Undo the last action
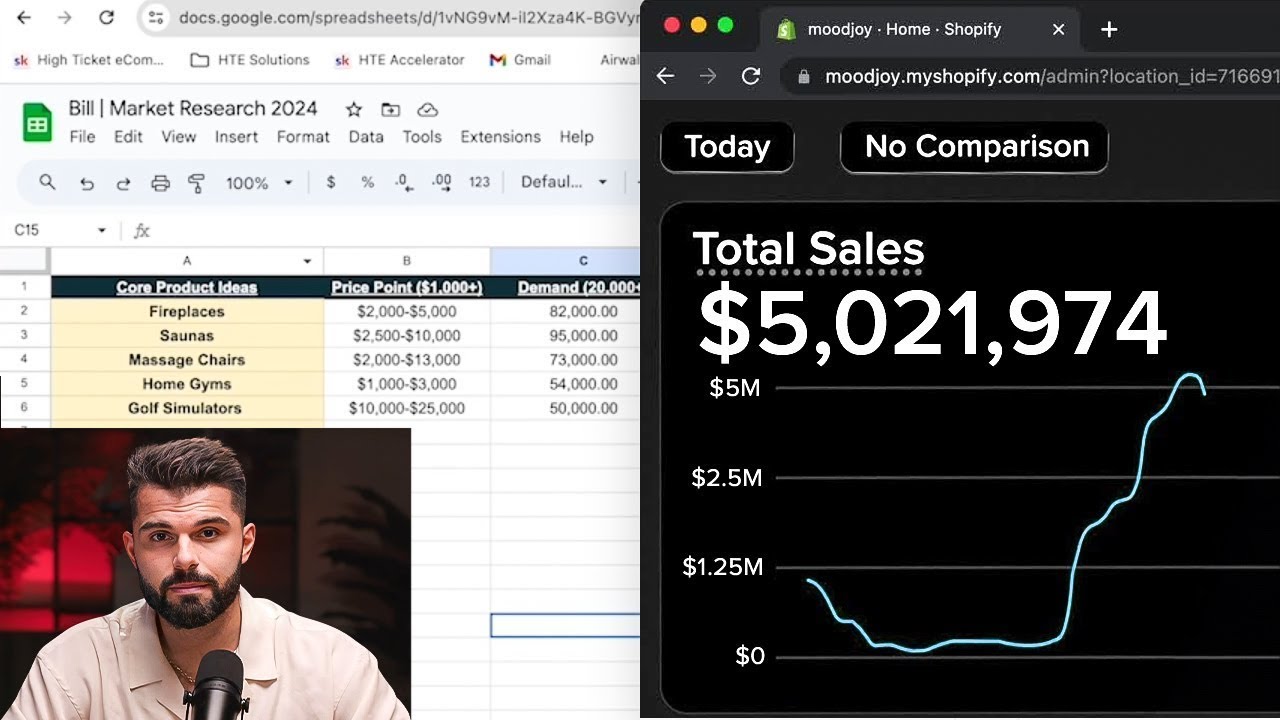 pyautogui.click(x=88, y=183)
